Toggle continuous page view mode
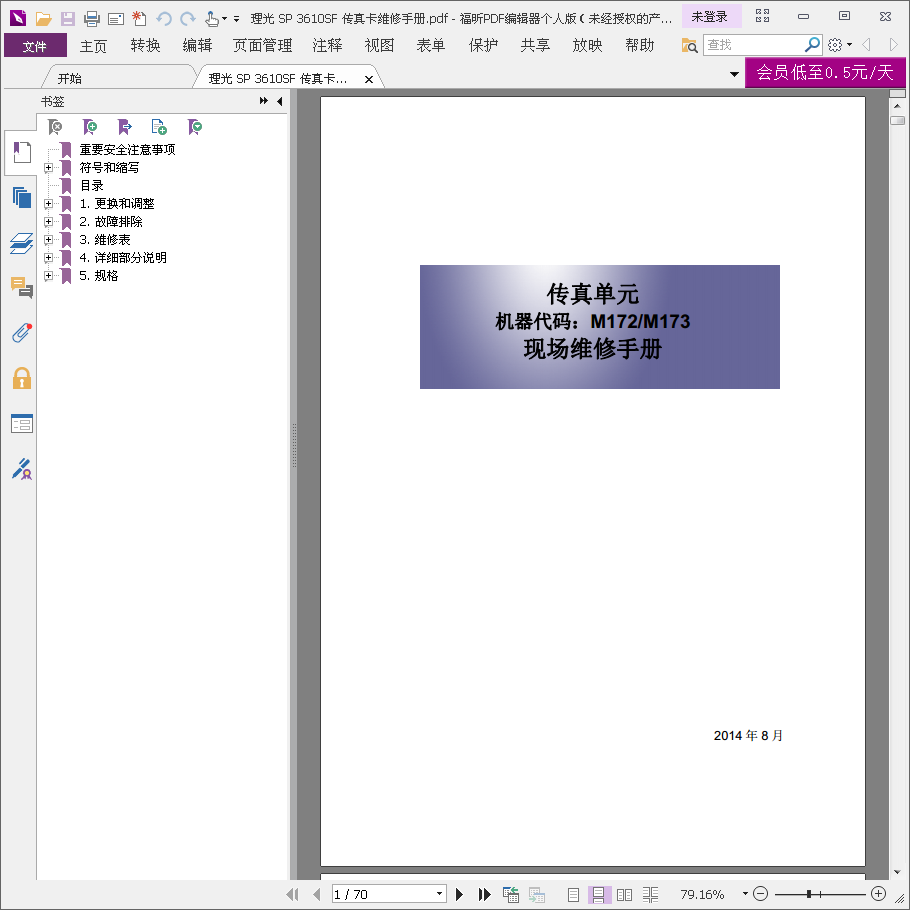The width and height of the screenshot is (910, 910). point(598,894)
